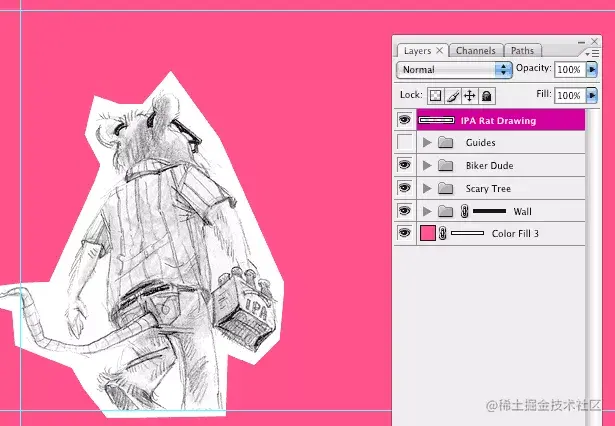
Task: Select the Biker Dude layer name
Action: click(489, 166)
